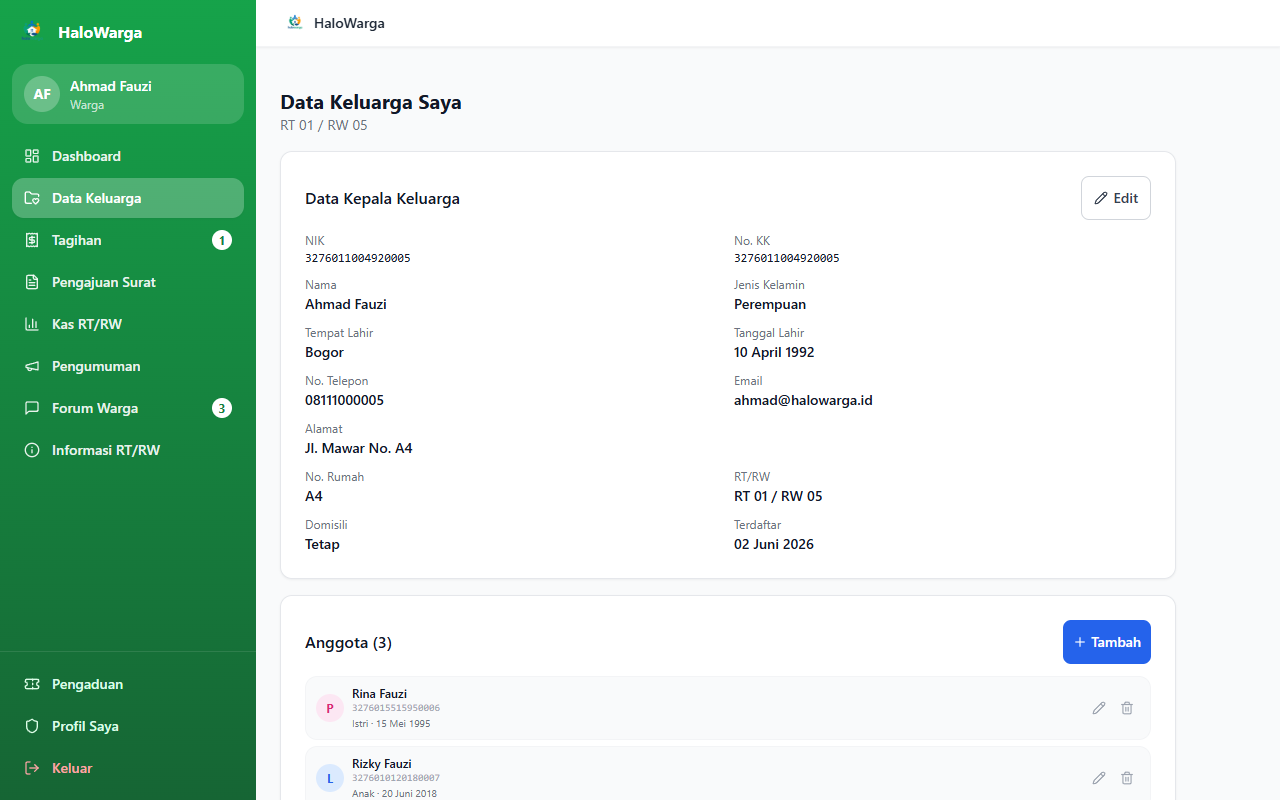
Task: Go to Tagihan in the sidebar
Action: (x=128, y=240)
